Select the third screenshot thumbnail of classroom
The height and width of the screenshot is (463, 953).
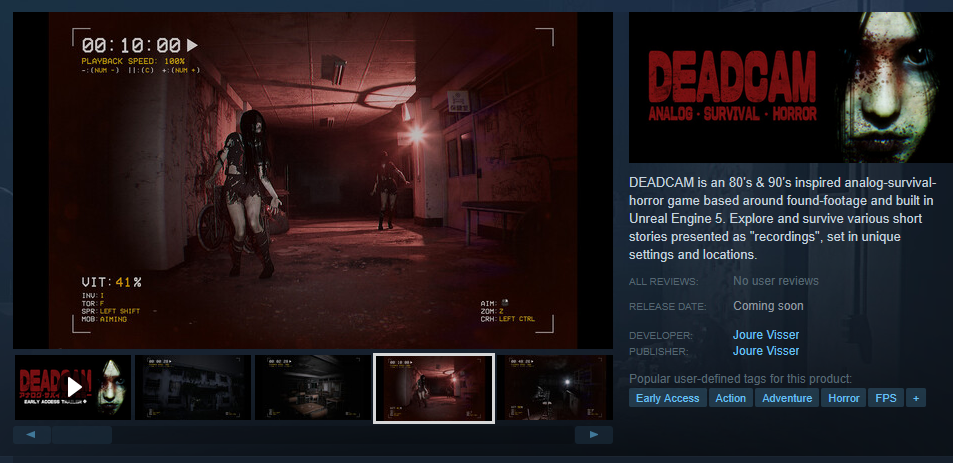pyautogui.click(x=312, y=387)
